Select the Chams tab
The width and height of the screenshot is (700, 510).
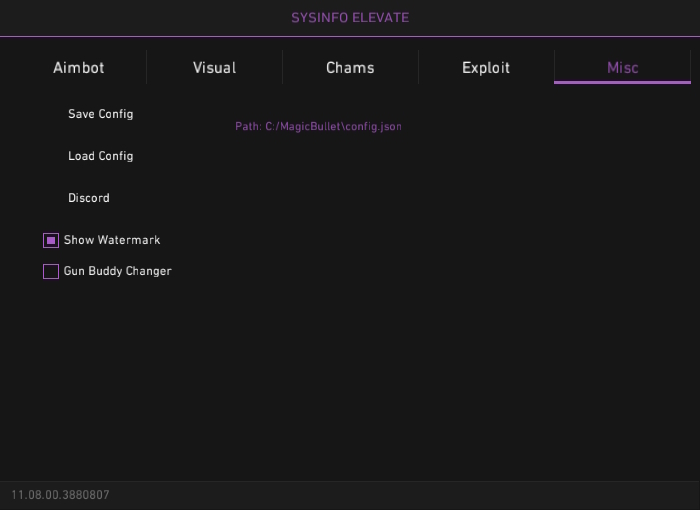click(350, 68)
